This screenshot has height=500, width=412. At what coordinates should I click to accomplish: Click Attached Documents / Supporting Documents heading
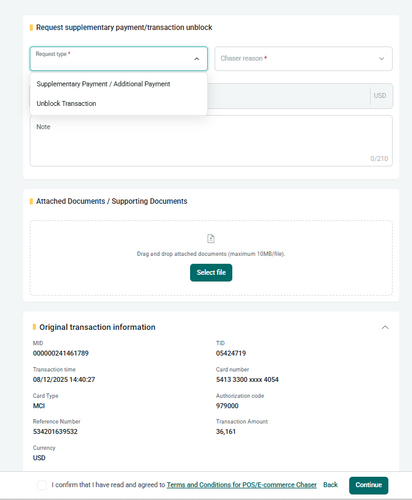(x=112, y=201)
